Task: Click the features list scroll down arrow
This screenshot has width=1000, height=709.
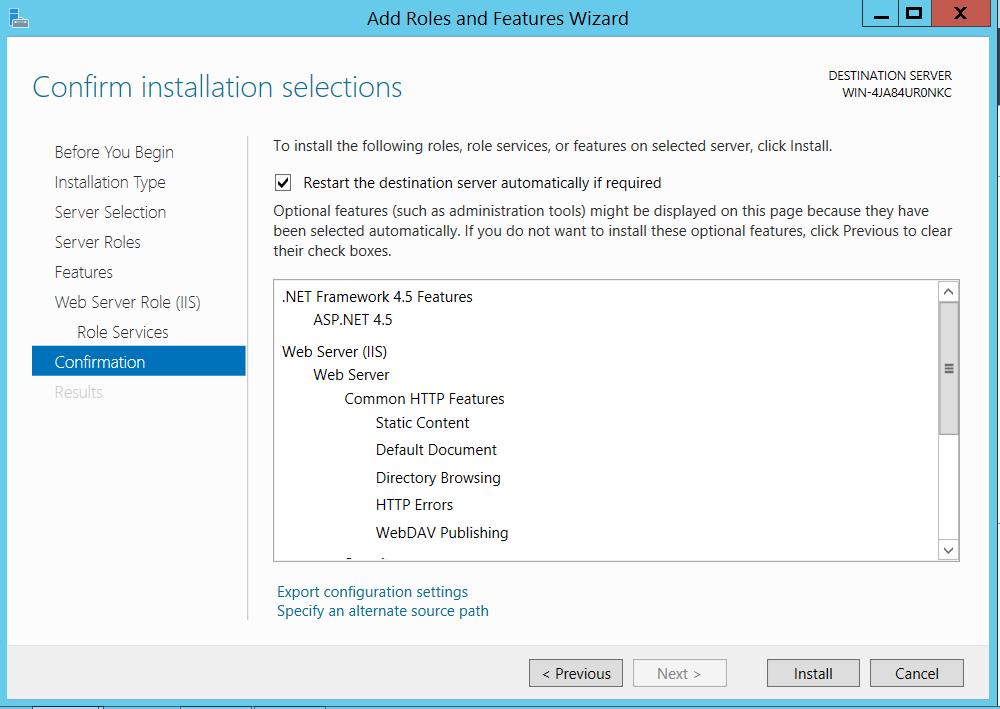Action: point(948,550)
